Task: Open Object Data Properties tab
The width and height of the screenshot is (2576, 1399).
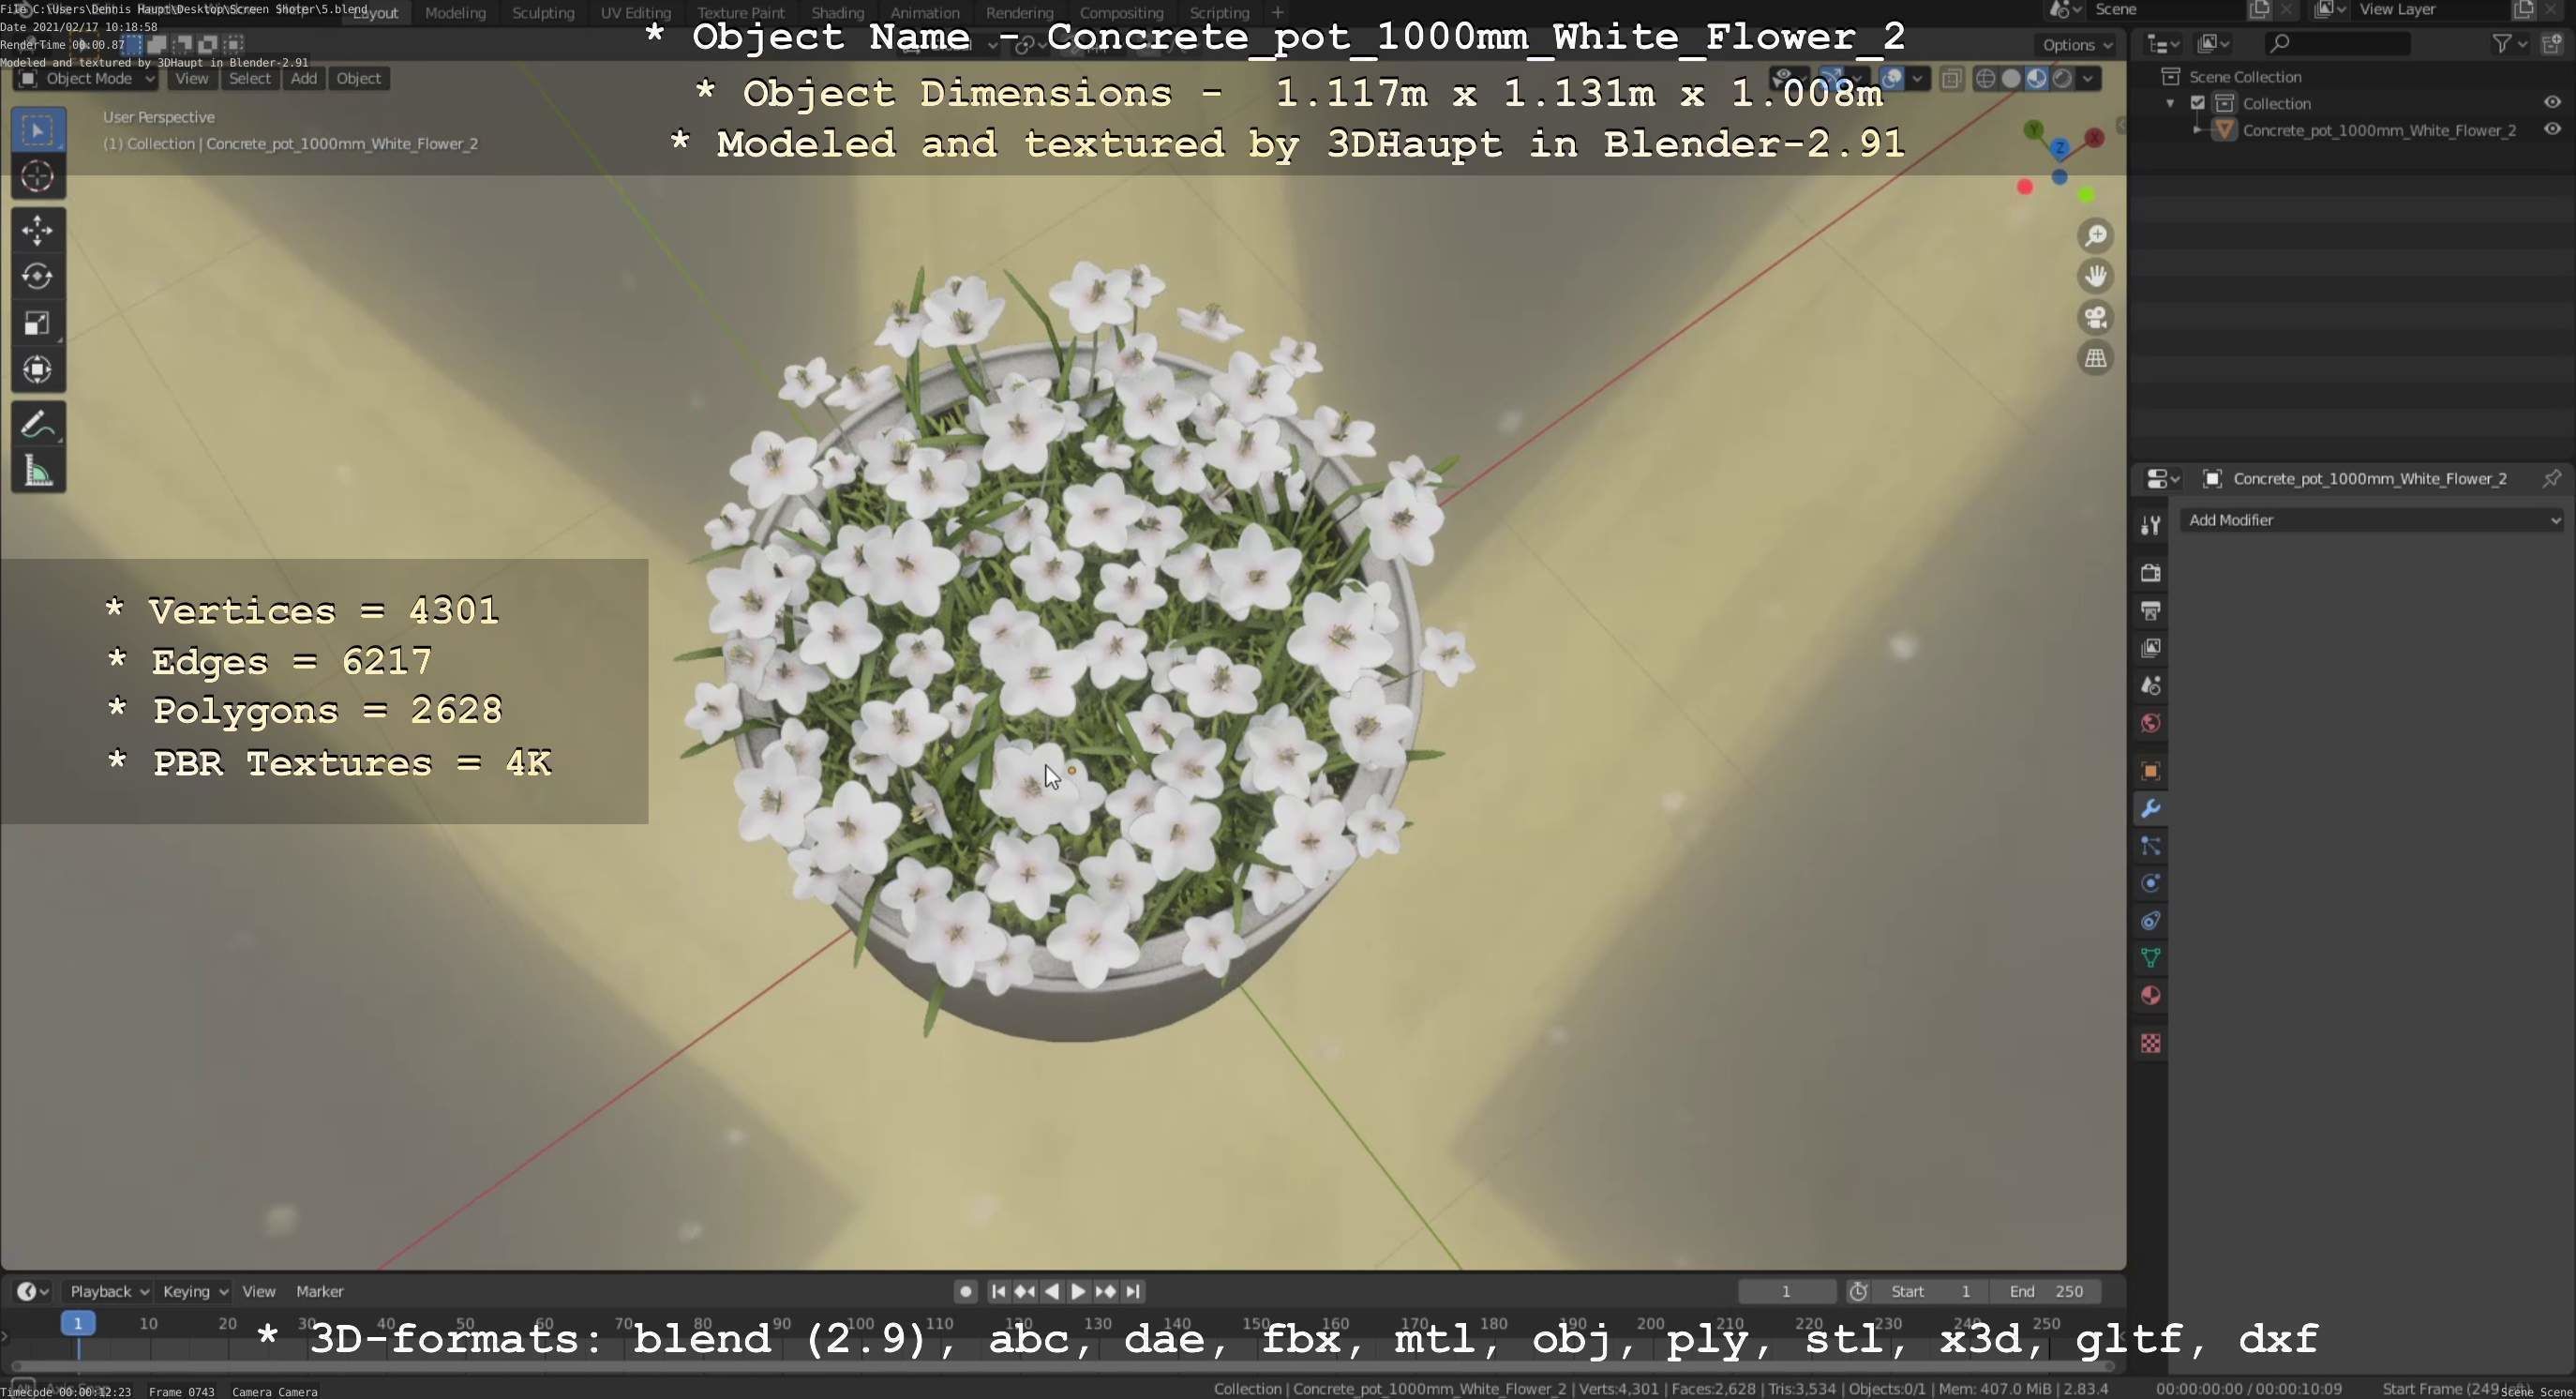Action: [x=2150, y=958]
